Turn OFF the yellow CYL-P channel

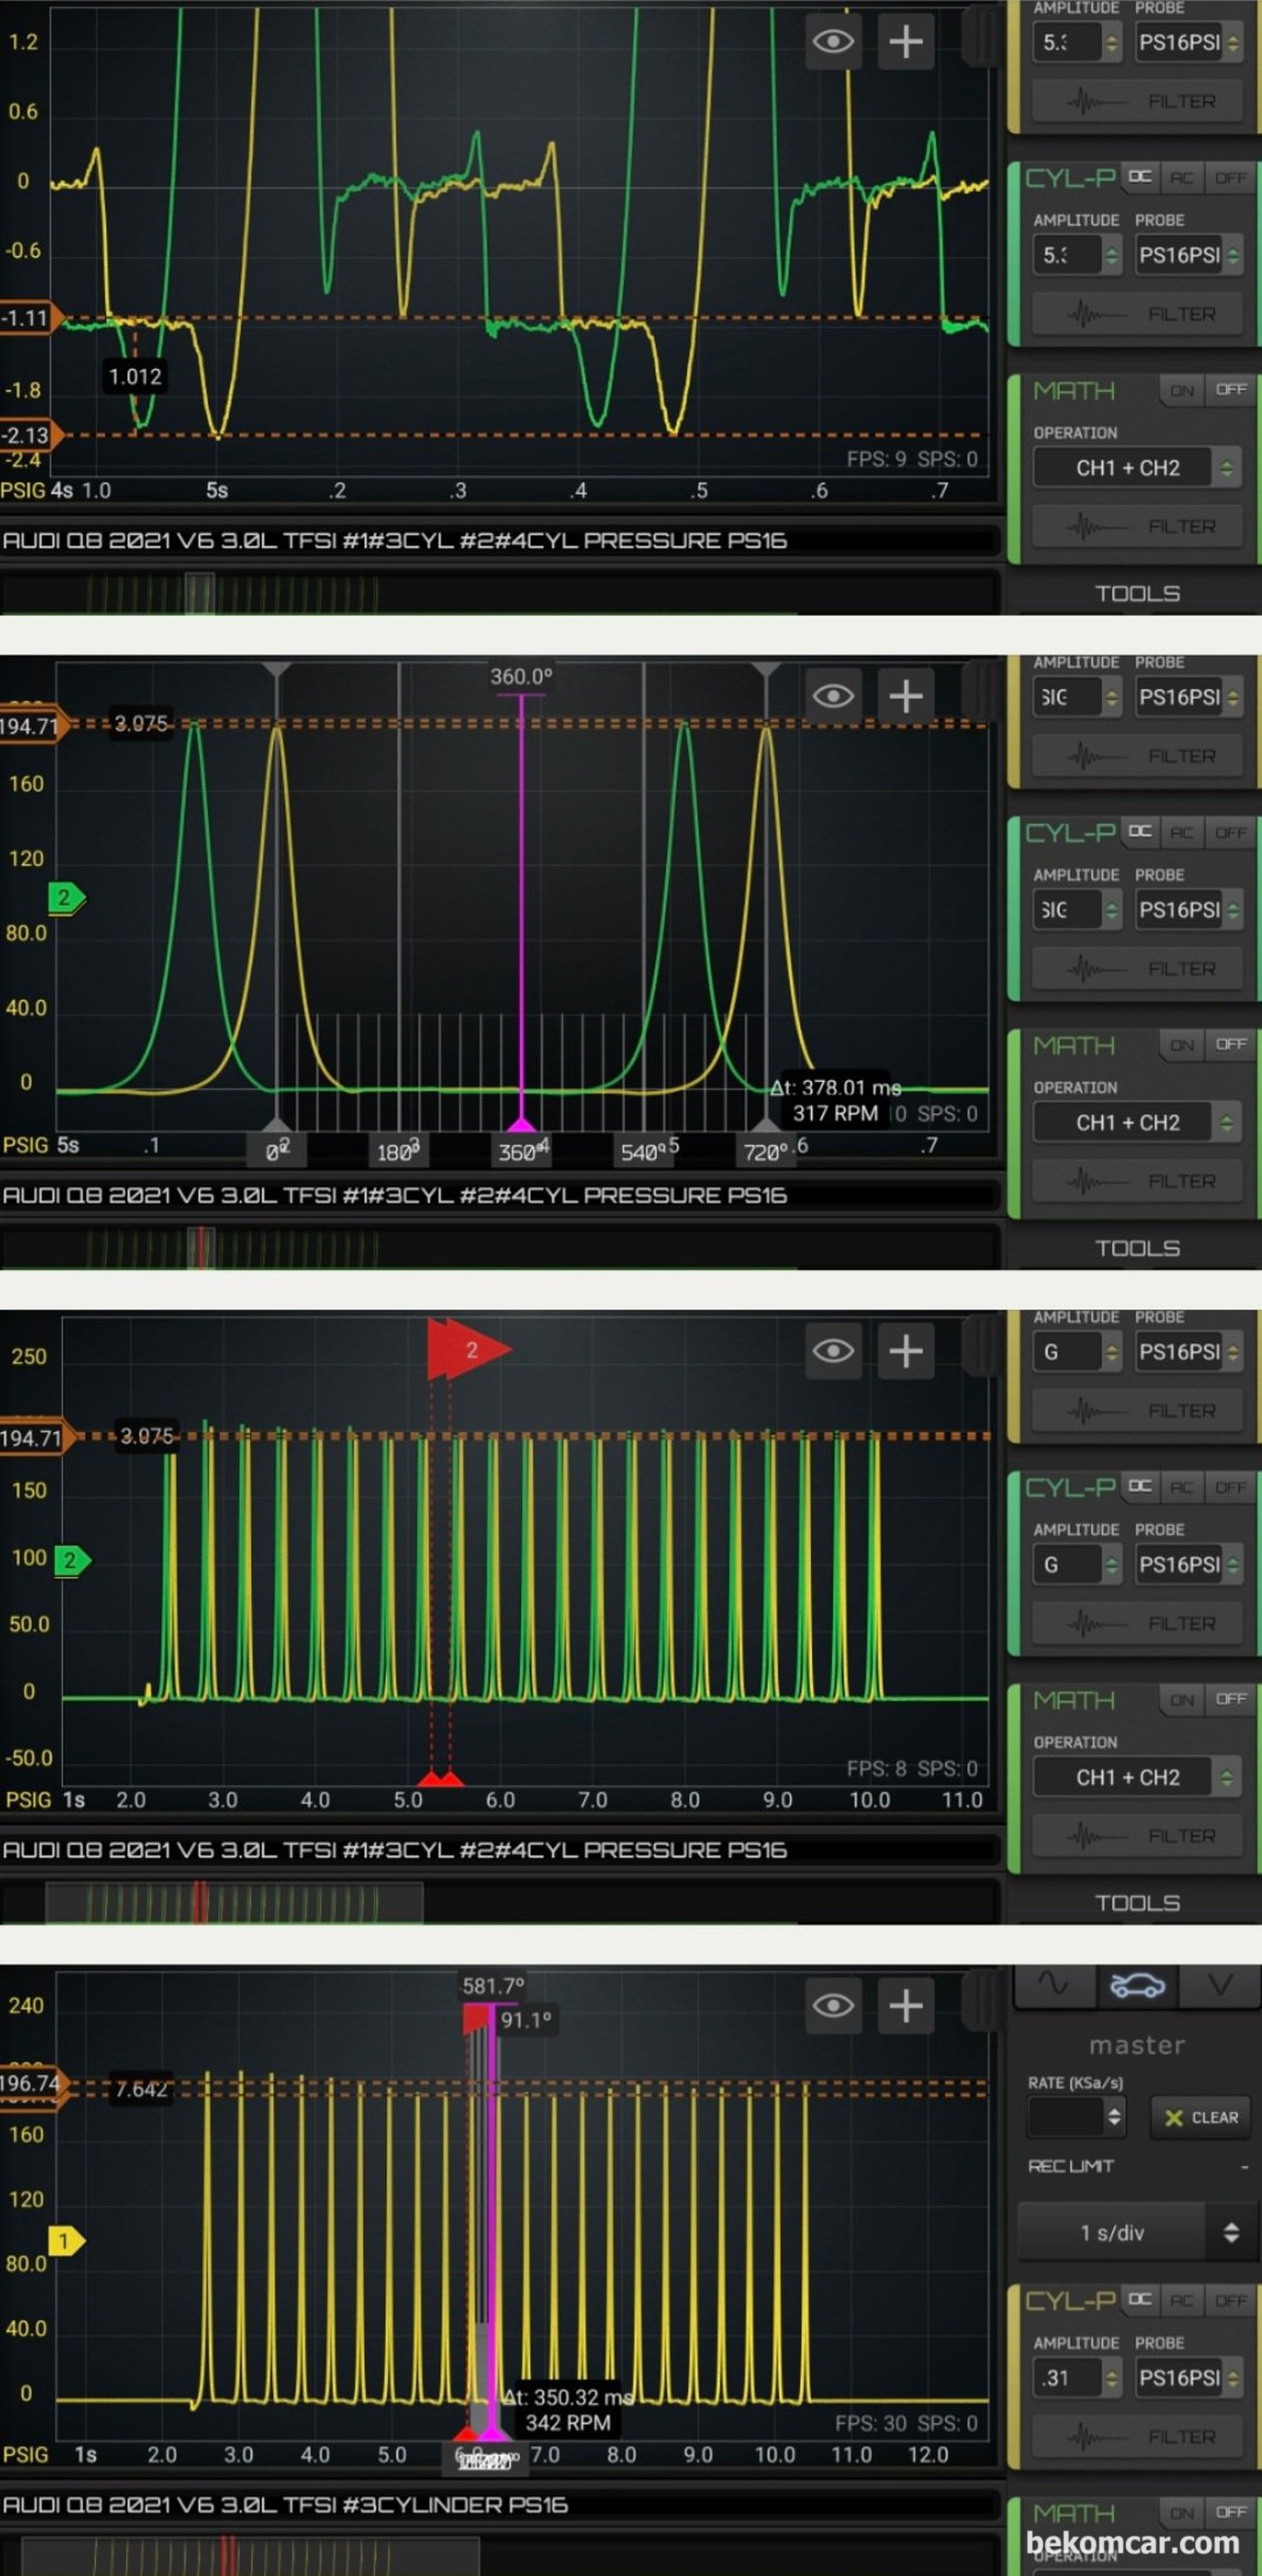(1230, 2300)
